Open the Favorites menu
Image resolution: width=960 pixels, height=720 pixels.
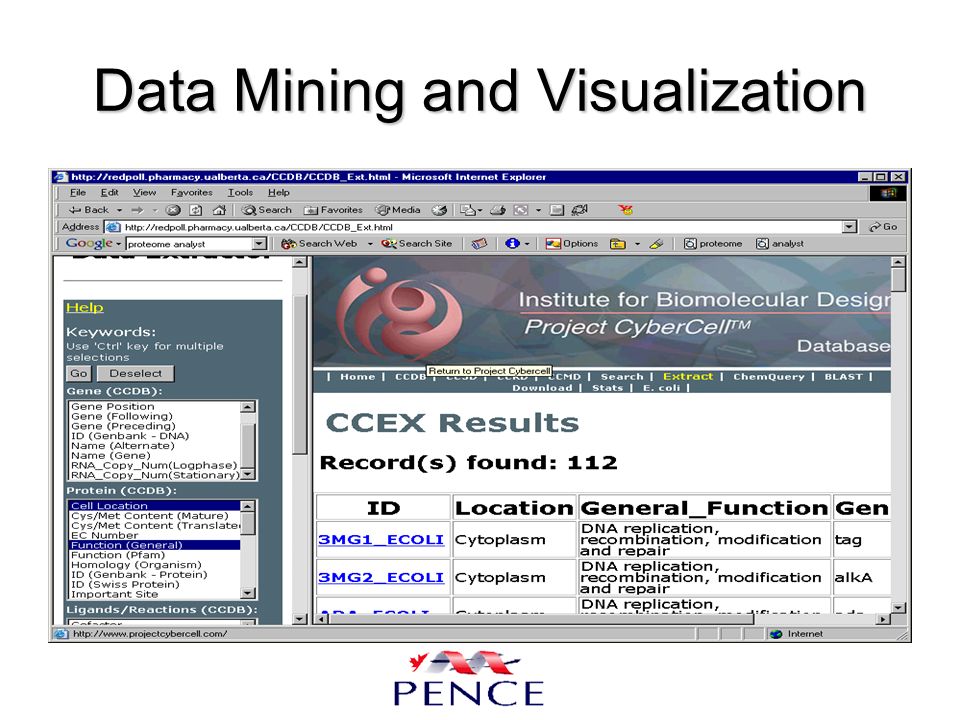[192, 192]
